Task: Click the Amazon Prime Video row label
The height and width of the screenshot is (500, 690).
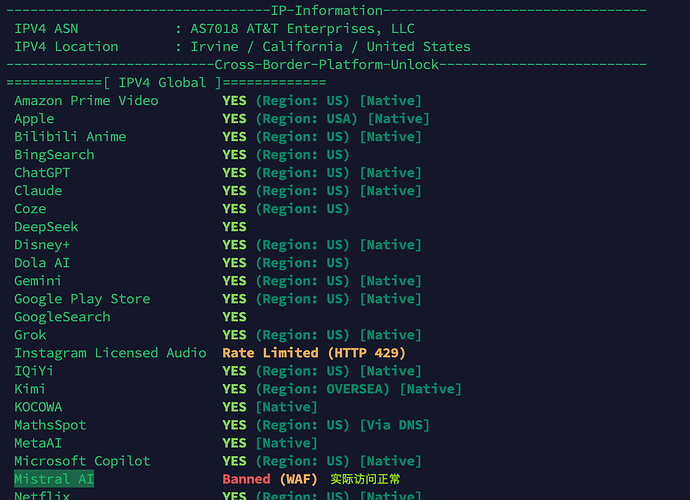Action: tap(86, 101)
